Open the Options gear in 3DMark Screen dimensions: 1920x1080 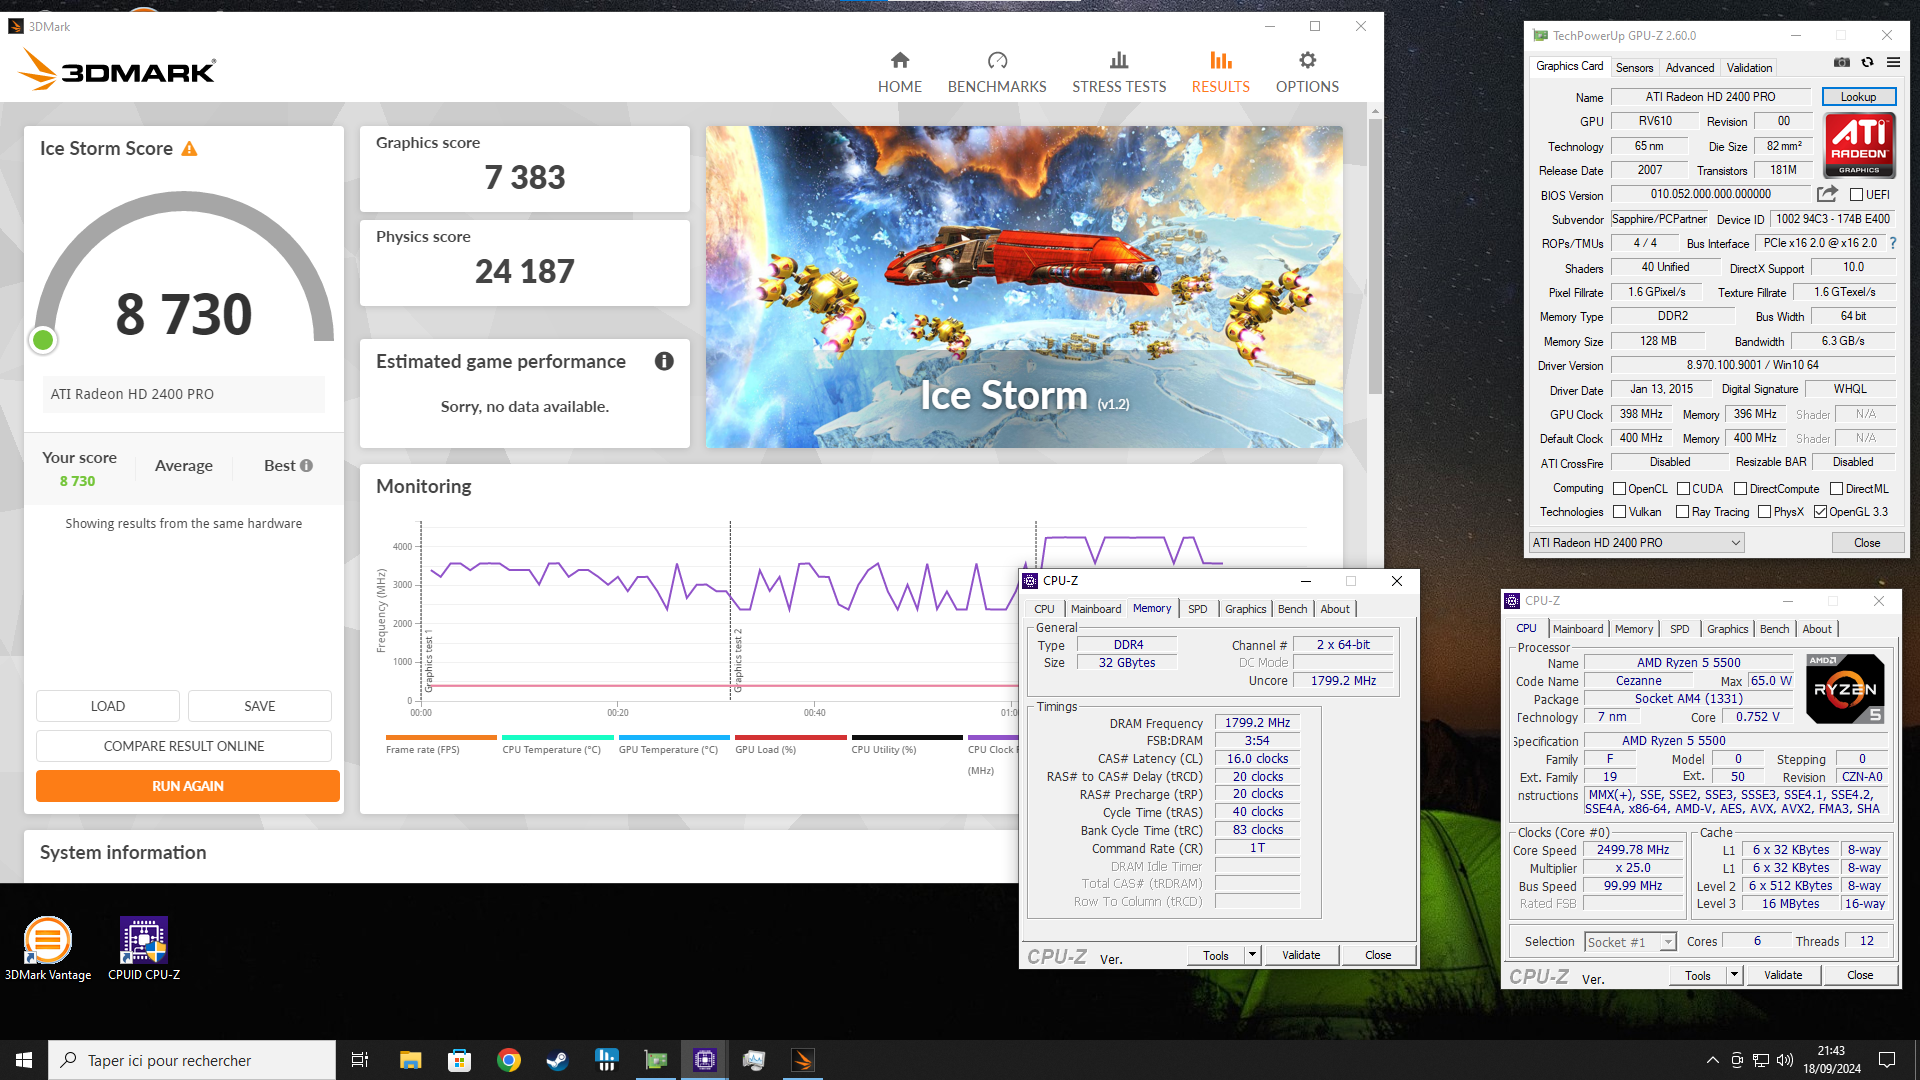[x=1307, y=72]
